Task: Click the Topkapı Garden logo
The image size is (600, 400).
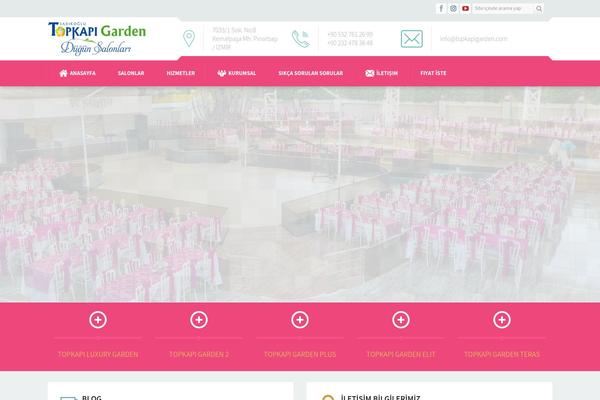Action: pos(97,39)
